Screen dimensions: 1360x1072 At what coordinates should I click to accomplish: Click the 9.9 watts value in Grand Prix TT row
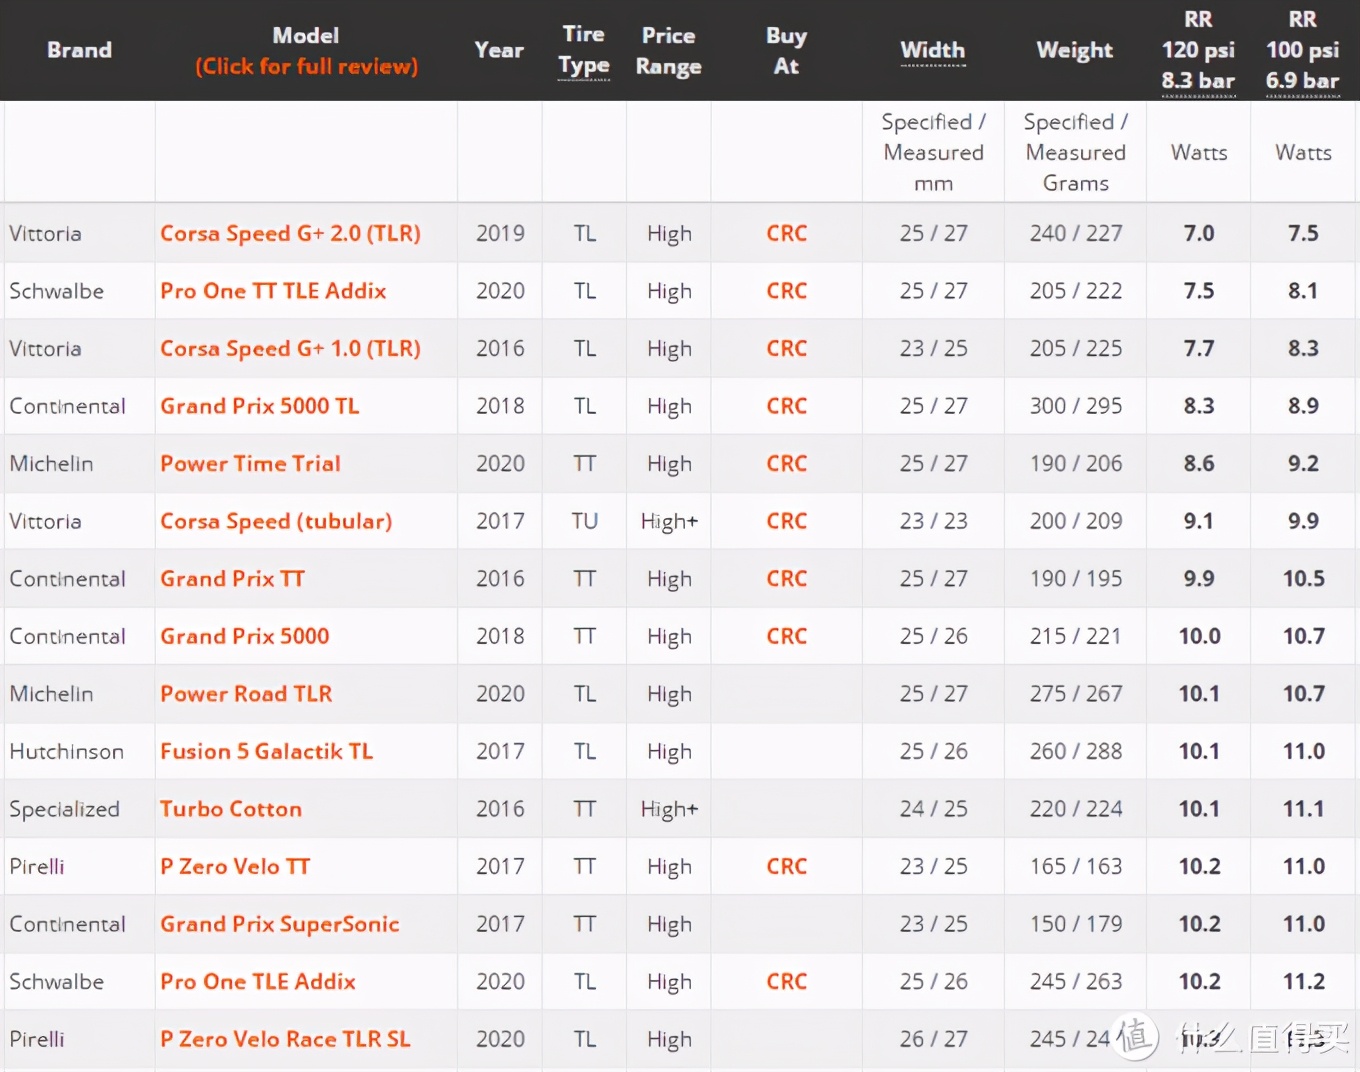[1199, 578]
